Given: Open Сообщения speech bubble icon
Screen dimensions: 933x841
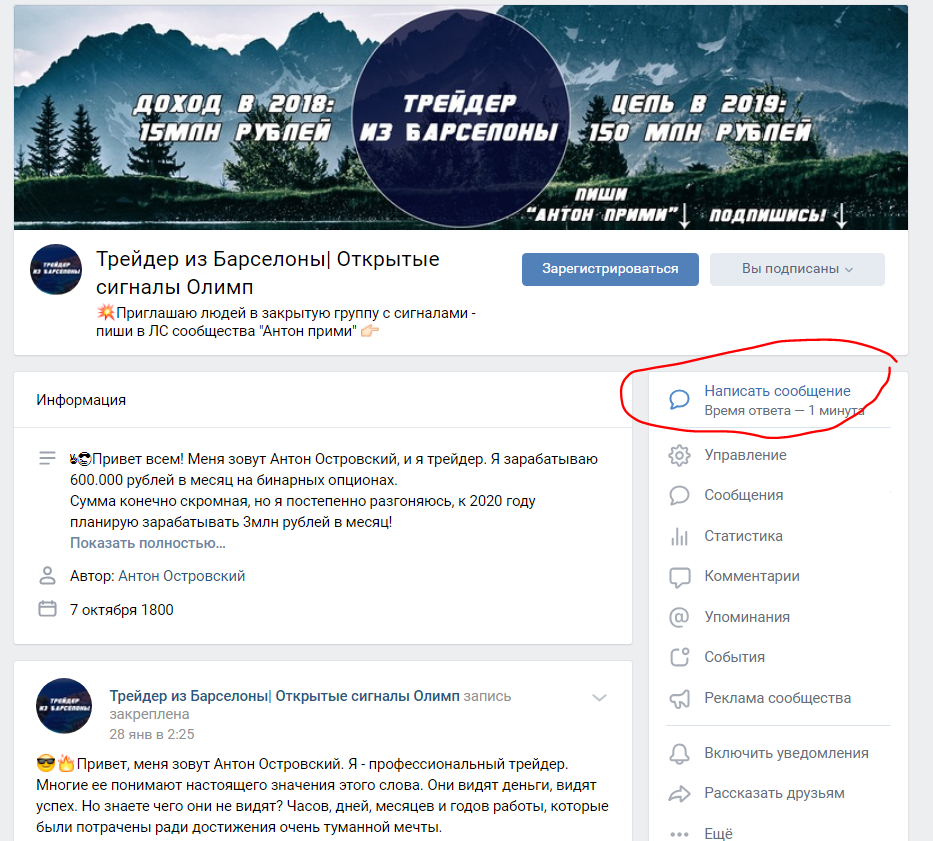Looking at the screenshot, I should (679, 495).
